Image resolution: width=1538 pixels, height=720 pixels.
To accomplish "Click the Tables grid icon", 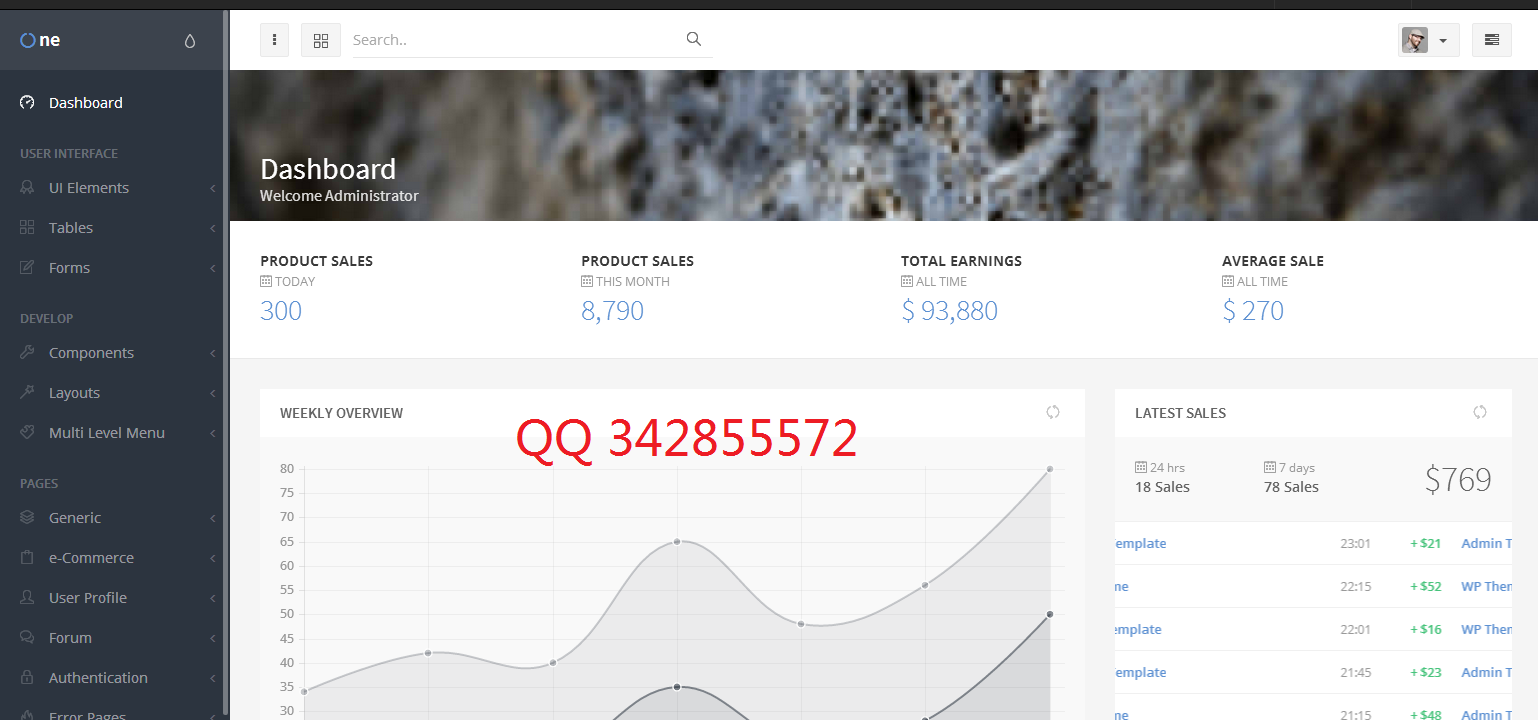I will [x=27, y=228].
